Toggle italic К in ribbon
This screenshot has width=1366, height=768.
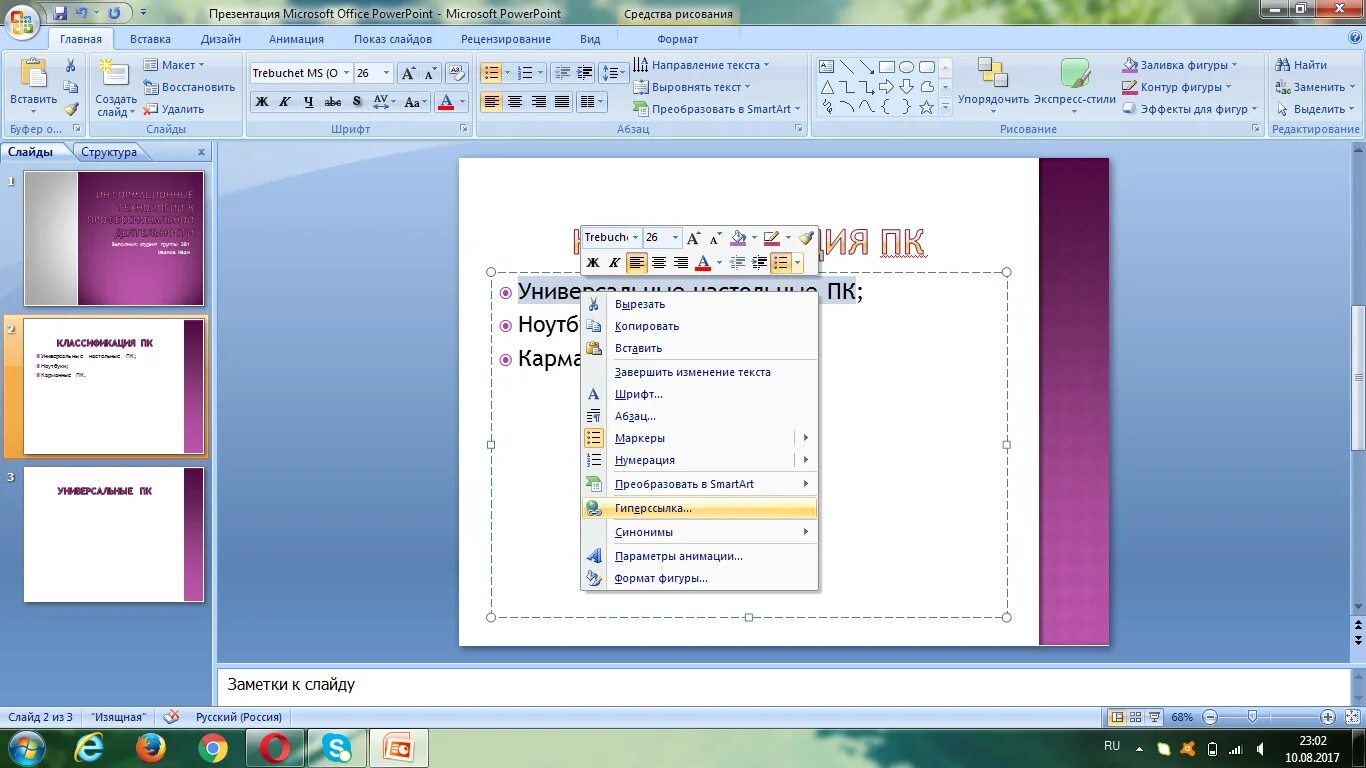click(285, 102)
